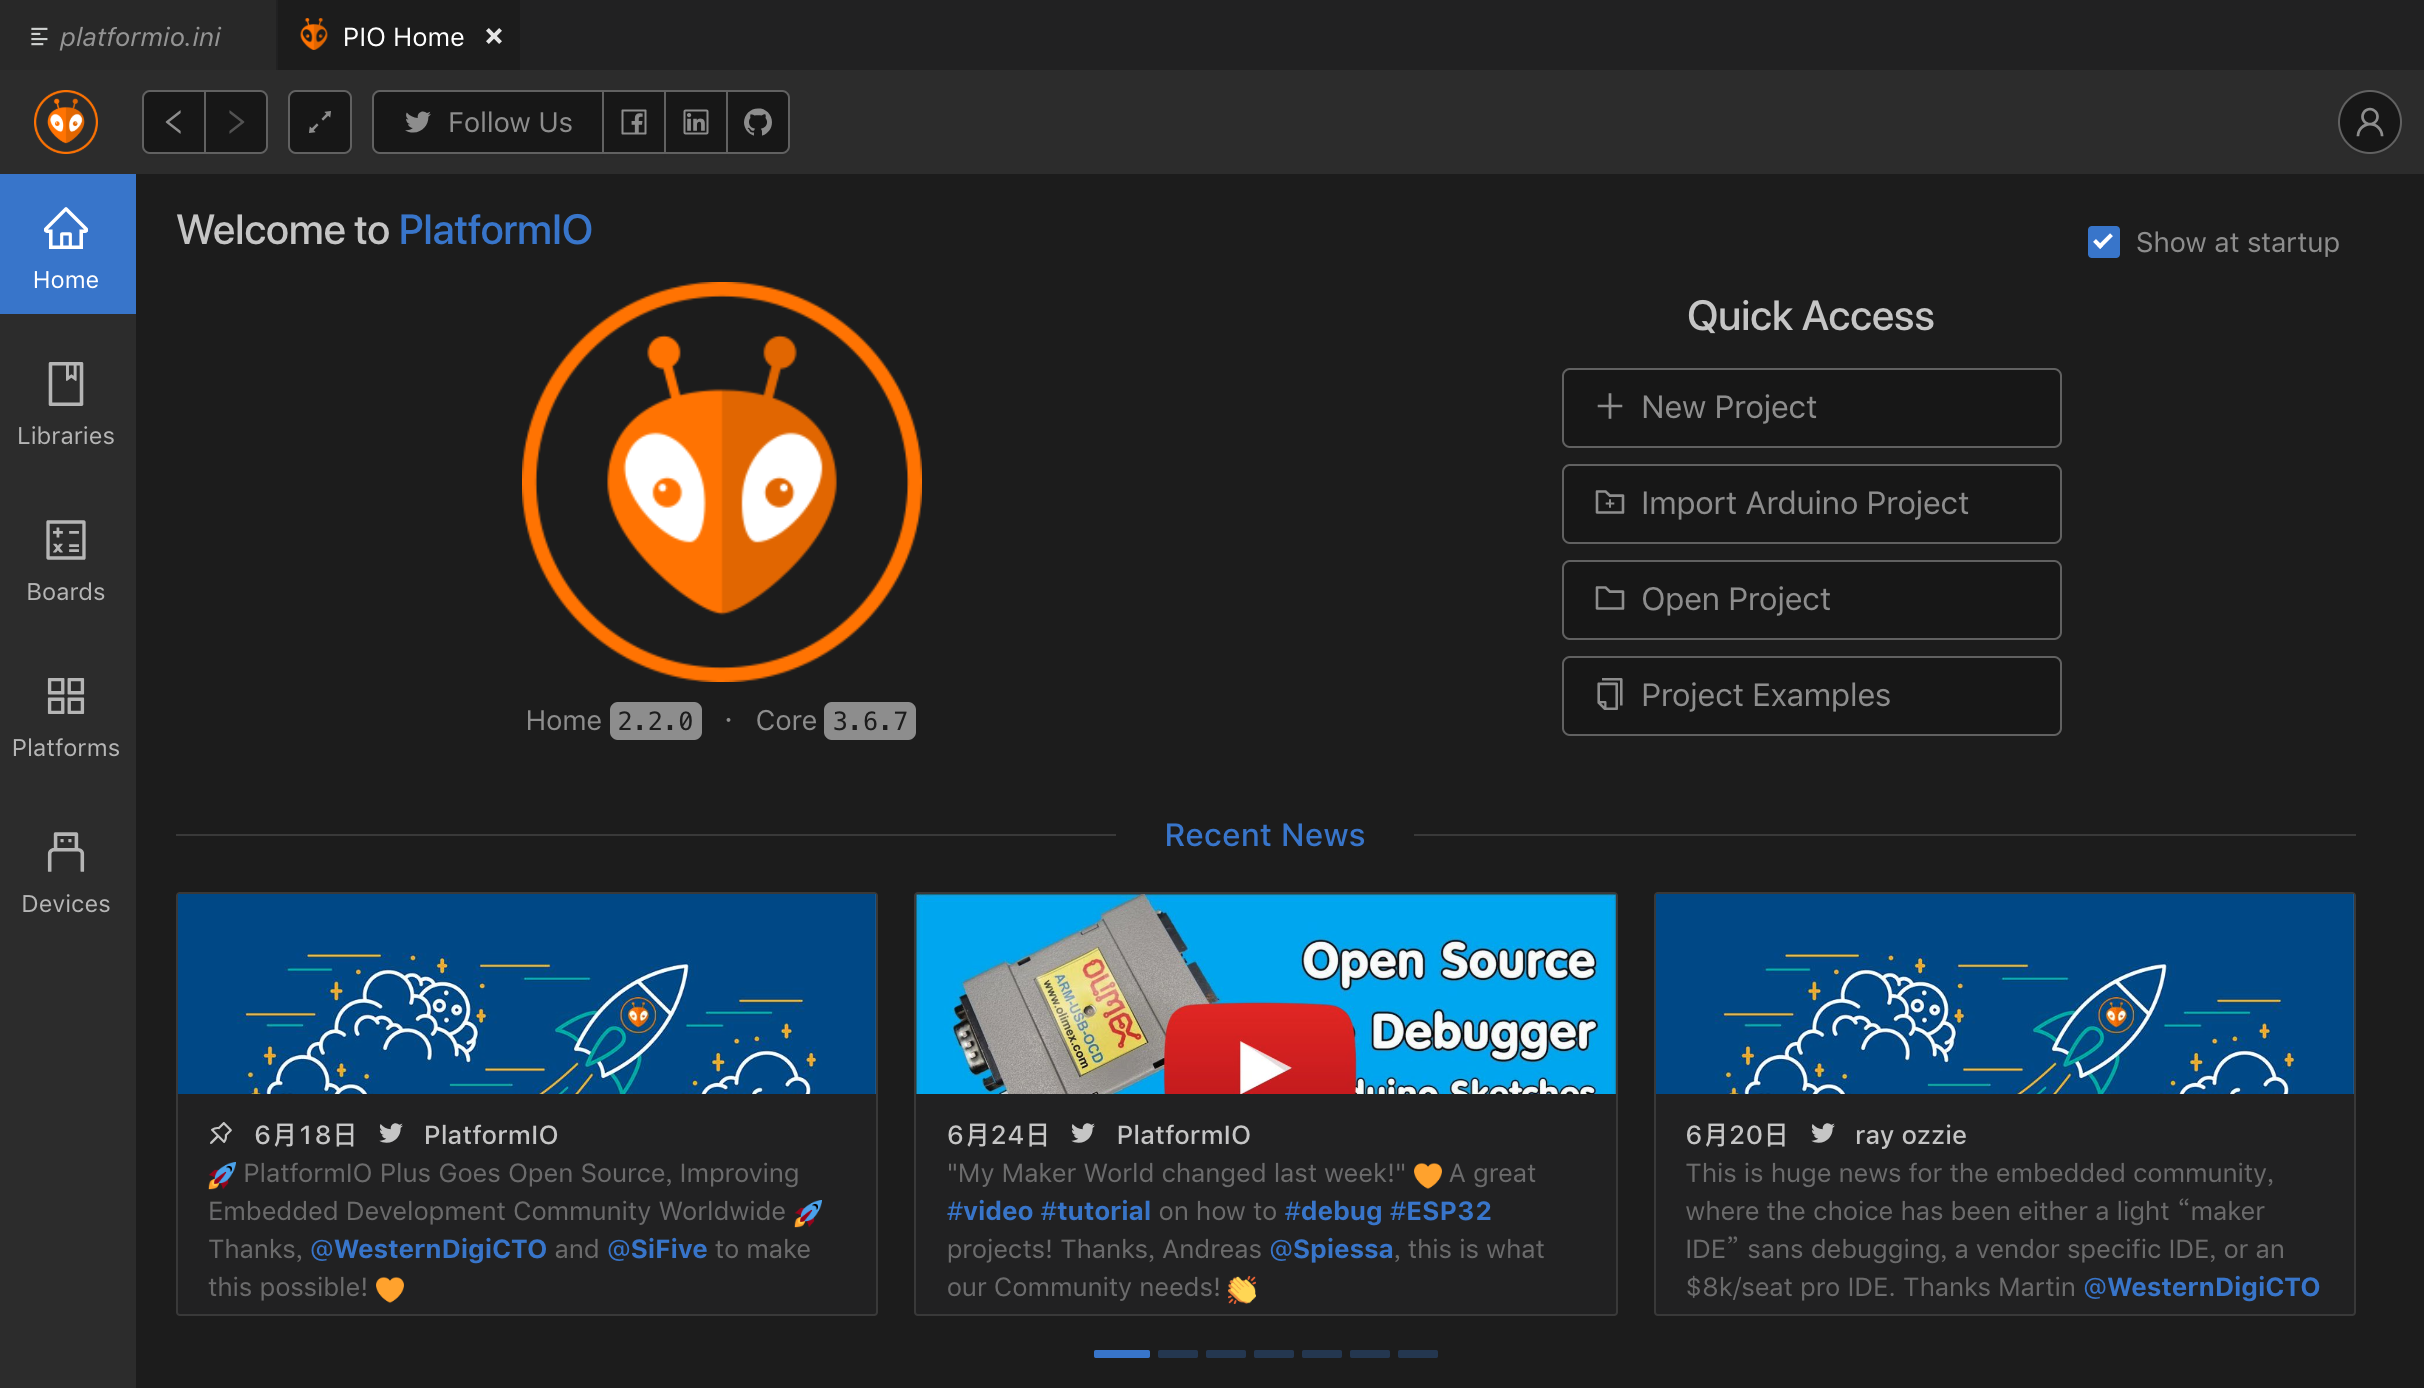This screenshot has width=2424, height=1388.
Task: Click the expand fullscreen arrows icon
Action: click(319, 122)
